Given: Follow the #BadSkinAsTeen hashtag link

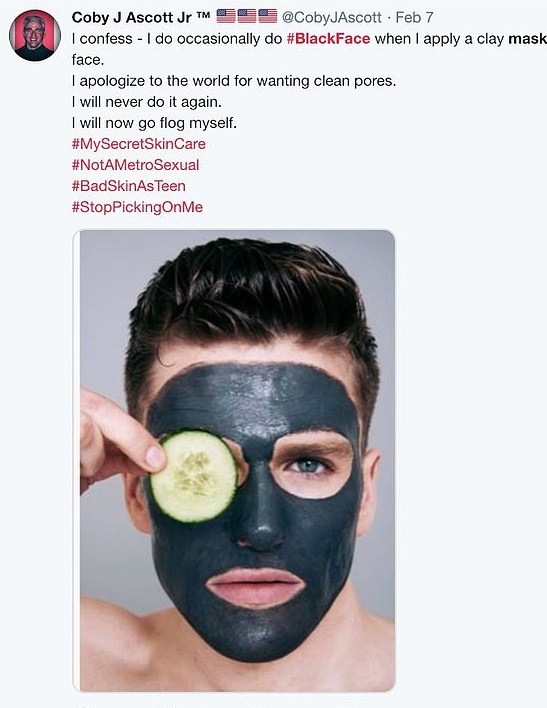Looking at the screenshot, I should [x=129, y=186].
